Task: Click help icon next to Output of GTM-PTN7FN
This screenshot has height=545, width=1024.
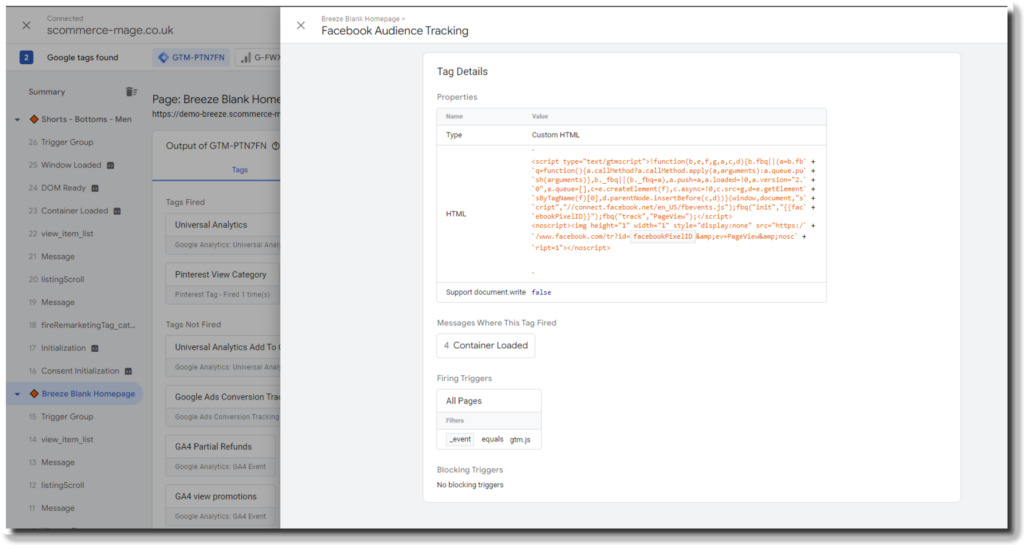Action: point(275,146)
